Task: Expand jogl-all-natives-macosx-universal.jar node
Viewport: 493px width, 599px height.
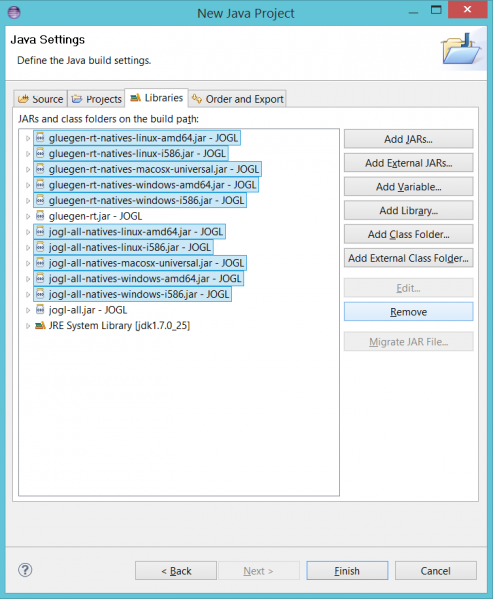Action: [28, 264]
